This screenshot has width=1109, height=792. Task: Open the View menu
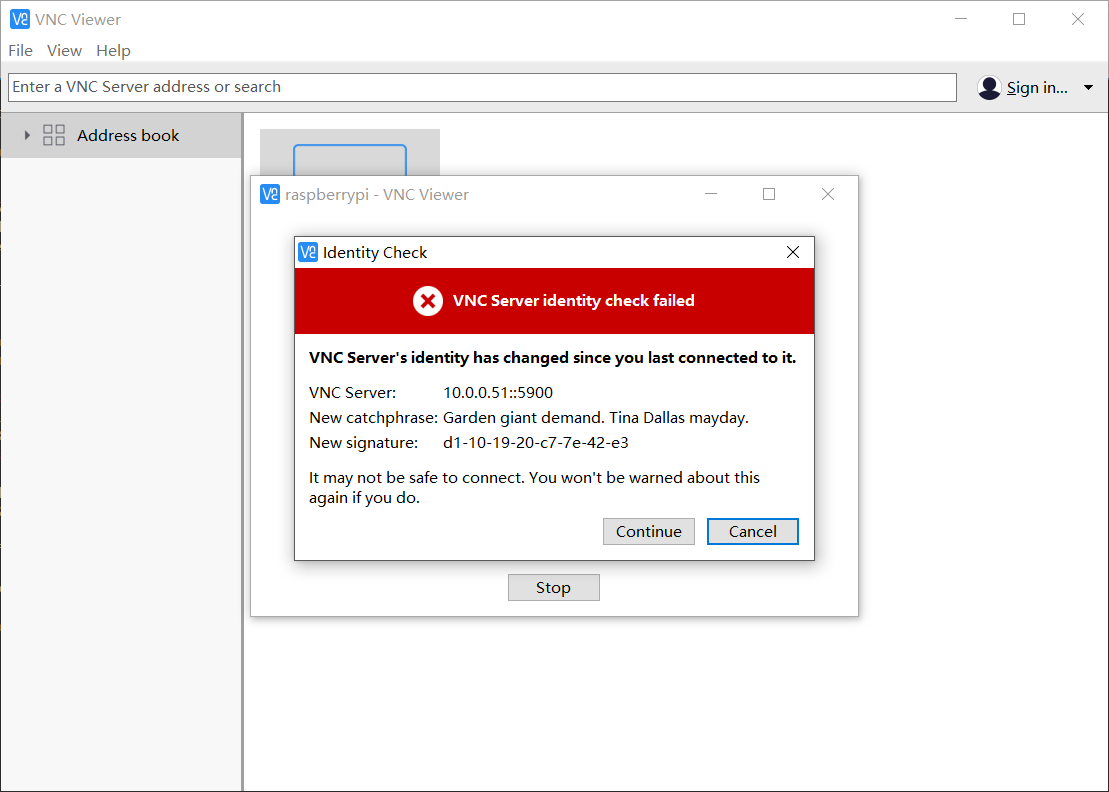(64, 50)
